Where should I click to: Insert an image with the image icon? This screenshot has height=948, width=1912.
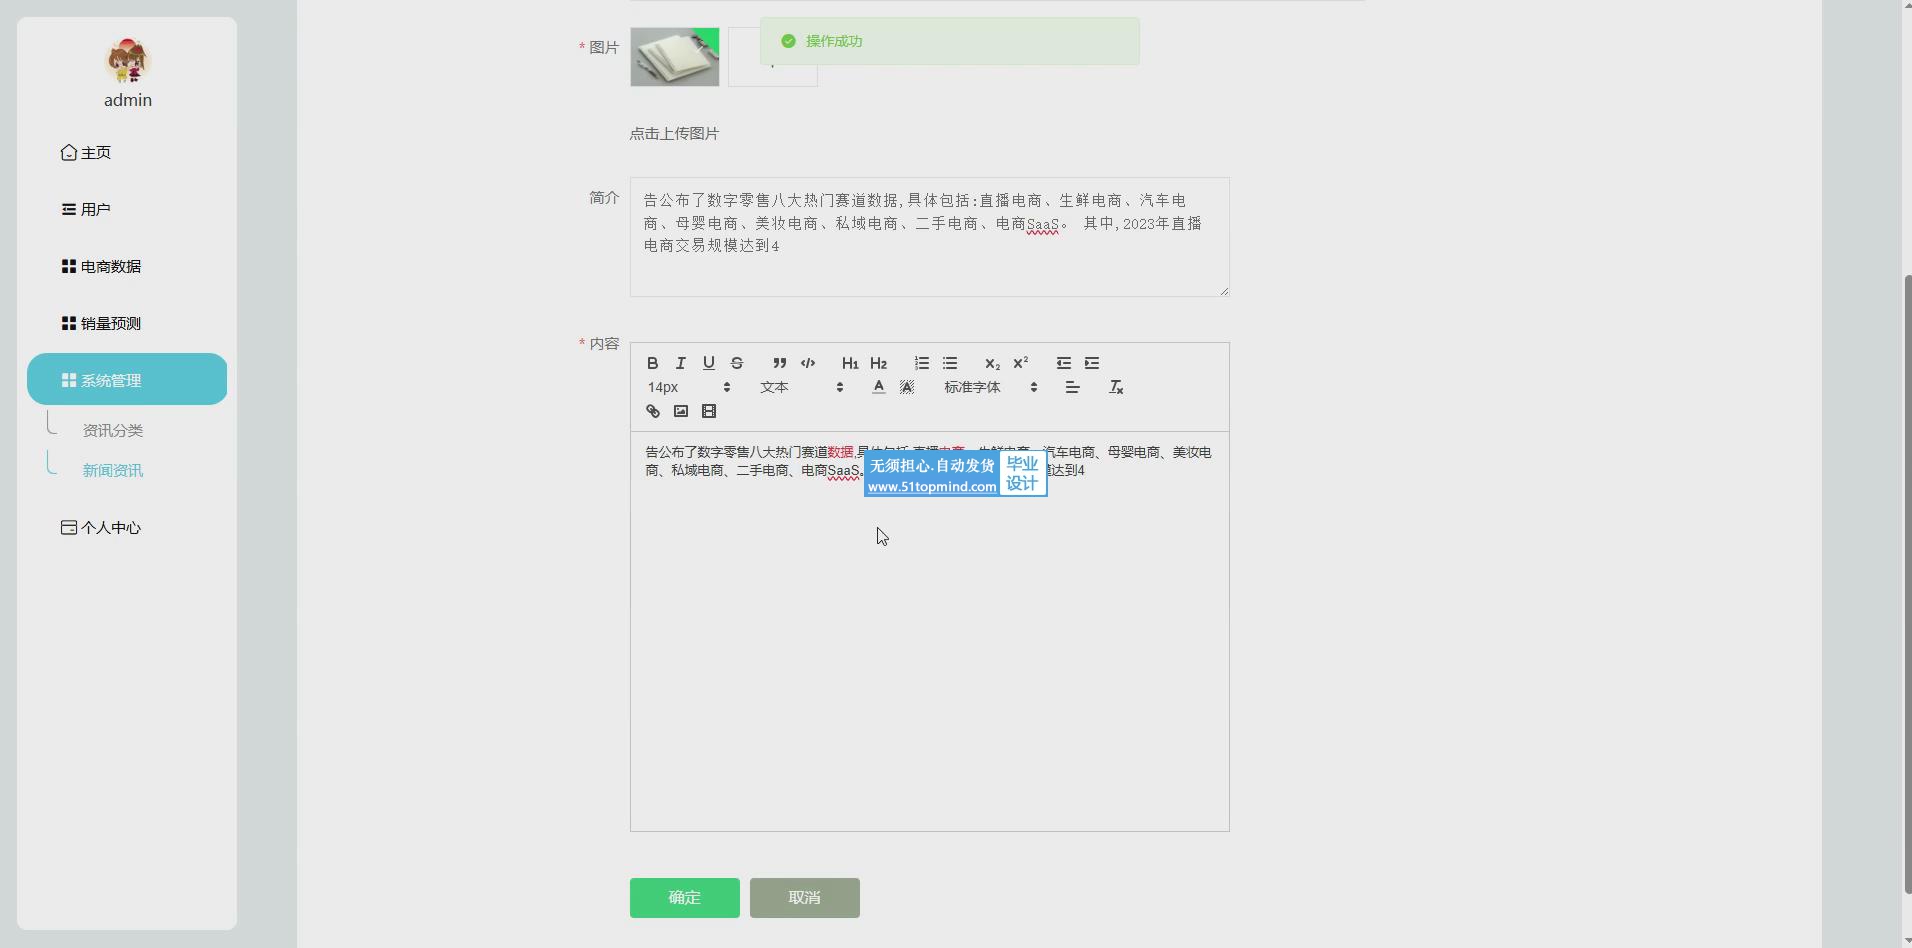click(681, 411)
